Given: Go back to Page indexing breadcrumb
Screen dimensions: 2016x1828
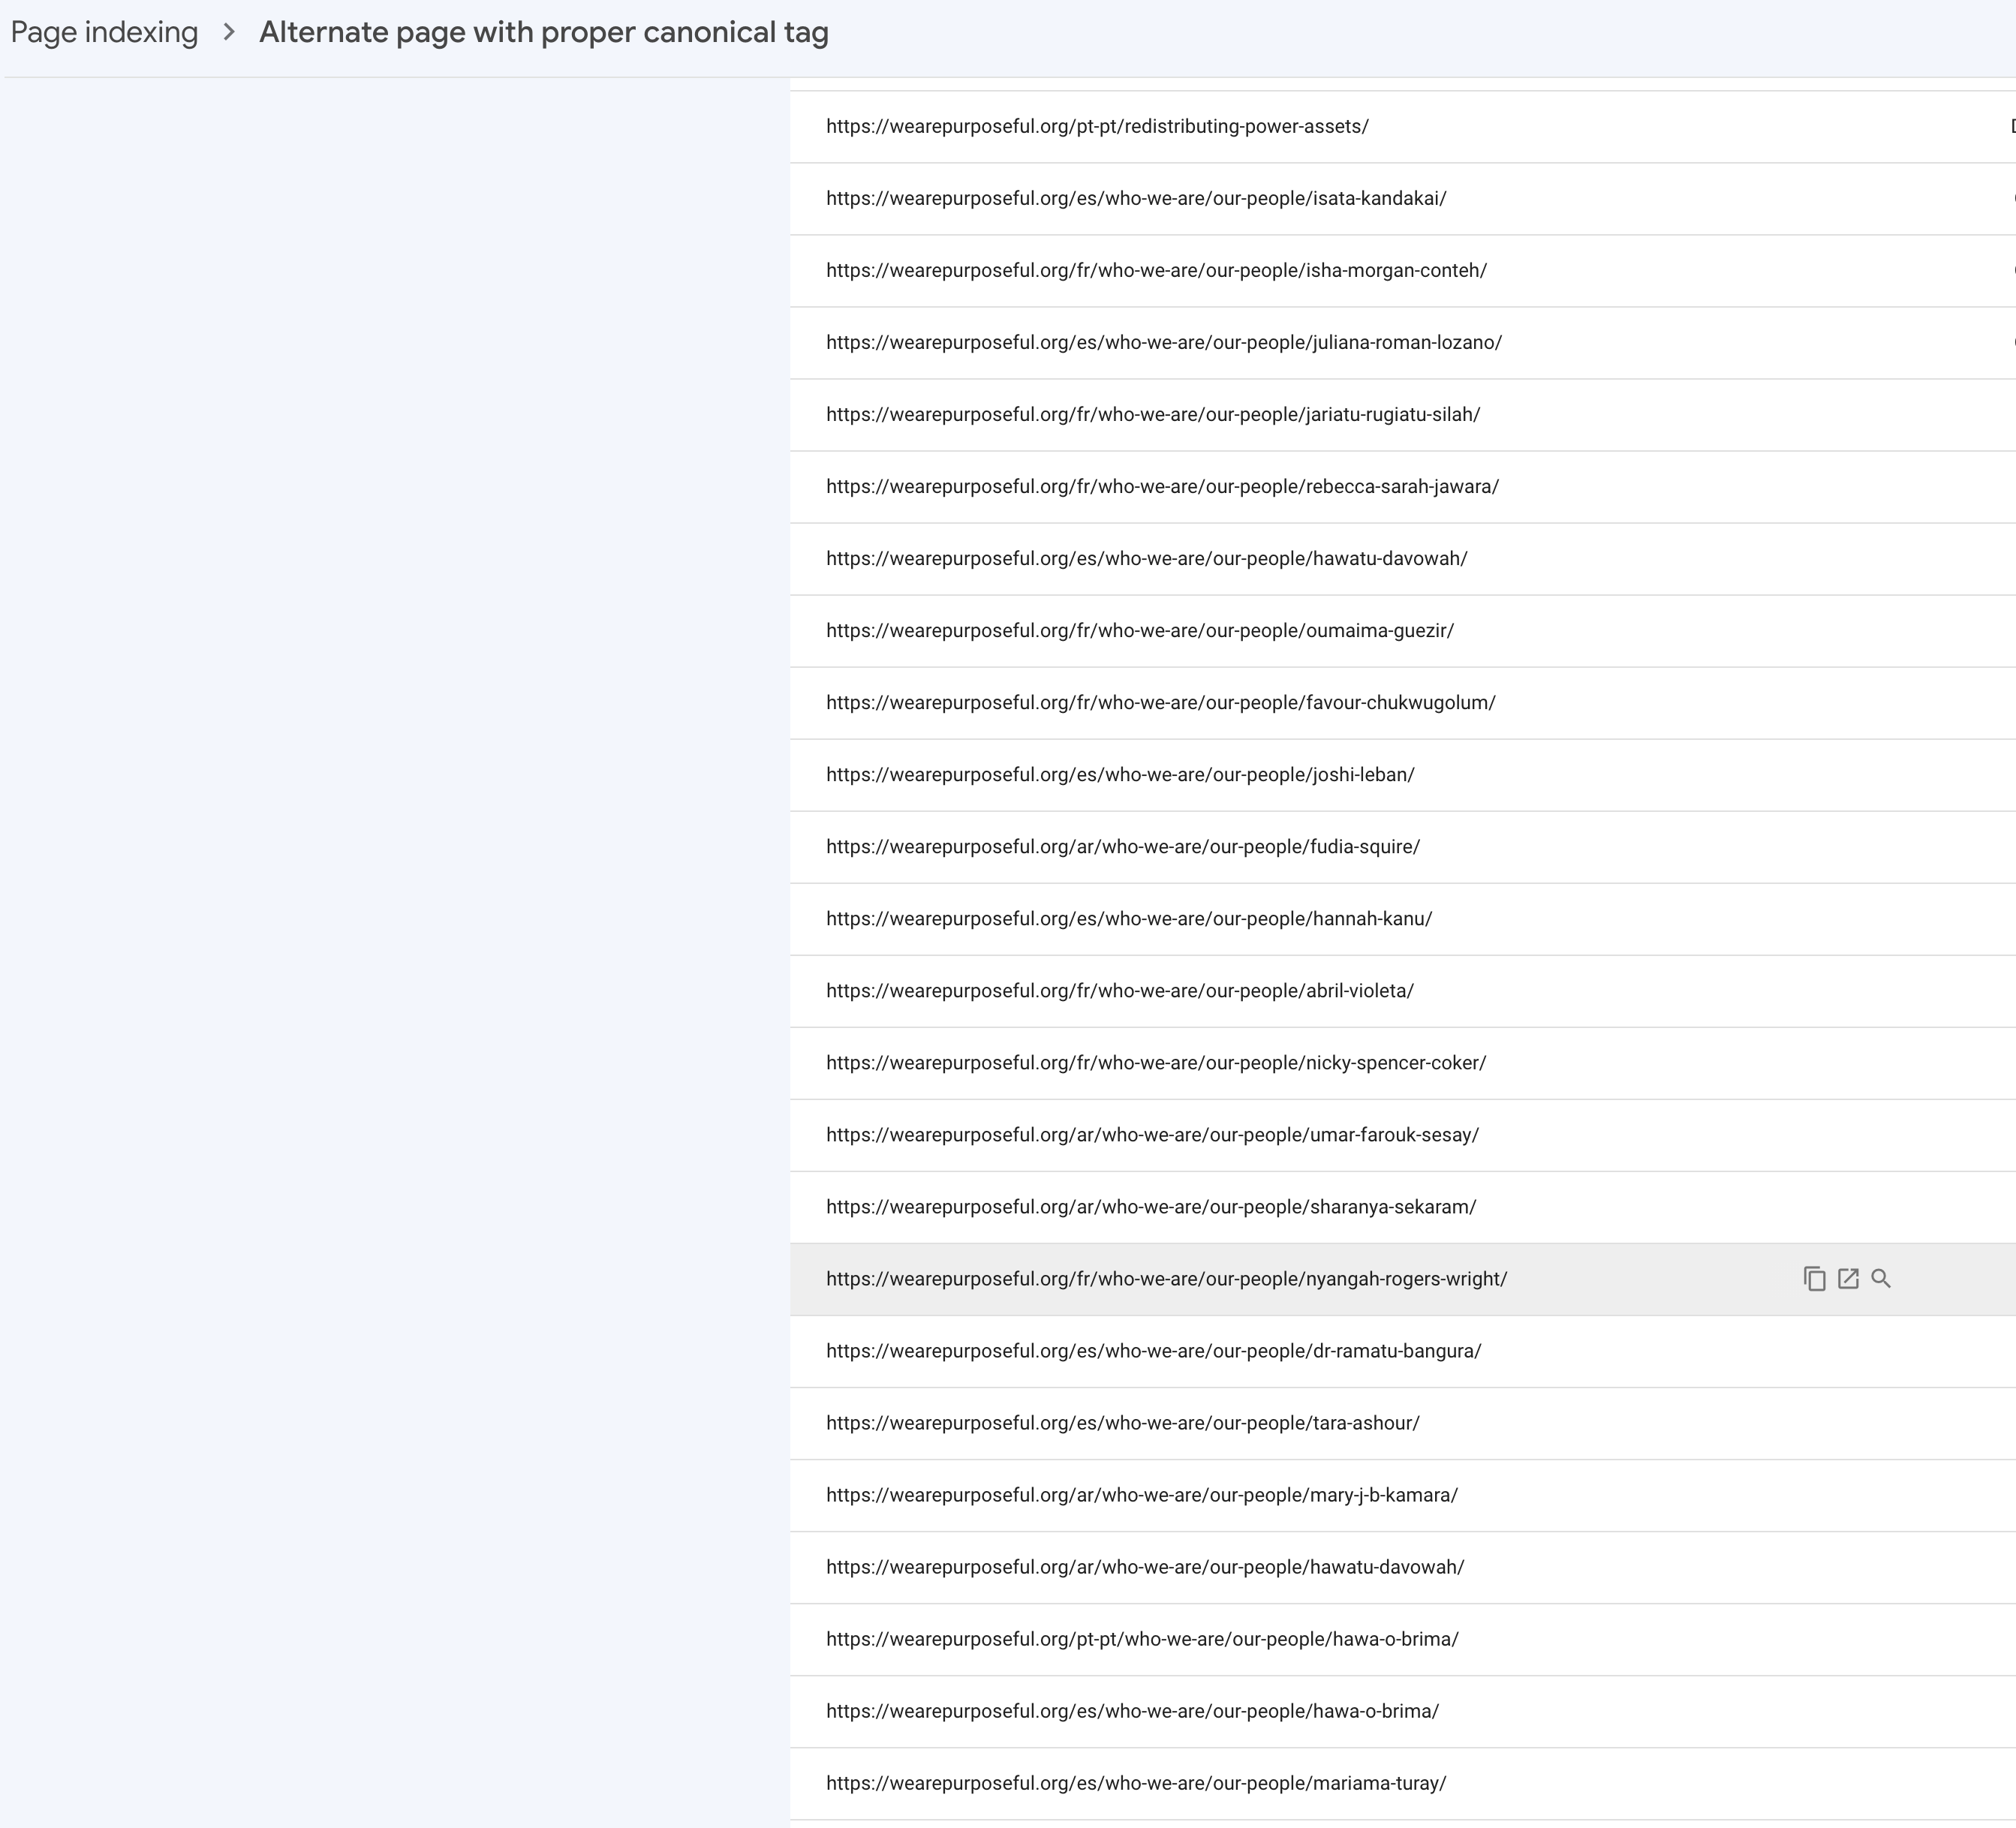Looking at the screenshot, I should [x=104, y=33].
